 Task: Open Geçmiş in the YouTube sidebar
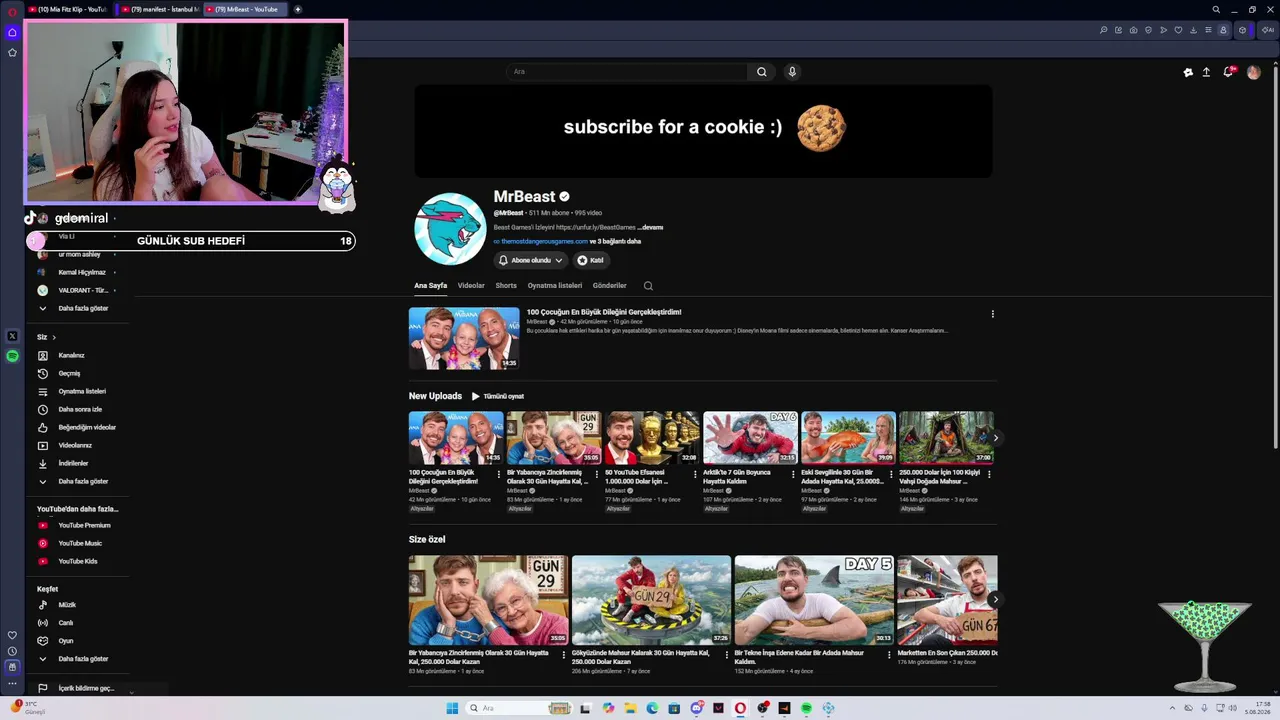click(69, 373)
